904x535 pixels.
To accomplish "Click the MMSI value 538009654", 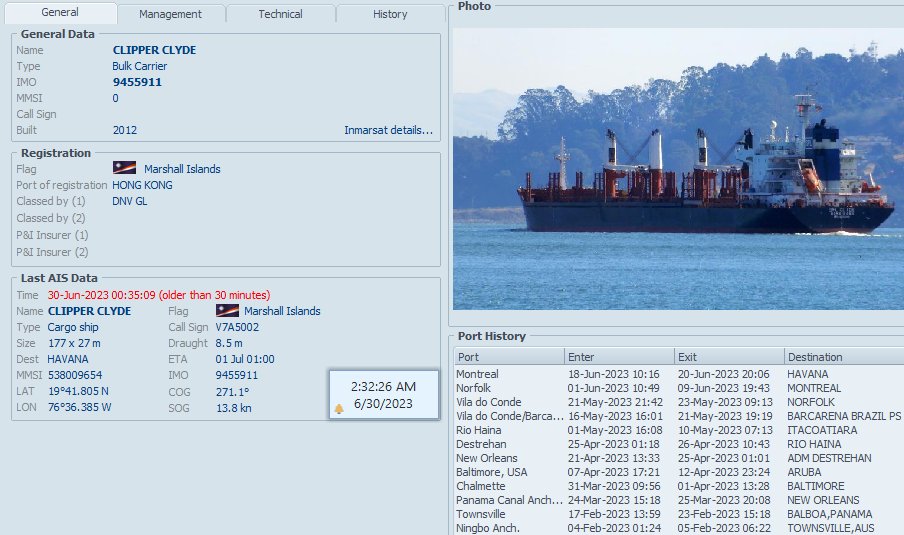I will coord(75,375).
